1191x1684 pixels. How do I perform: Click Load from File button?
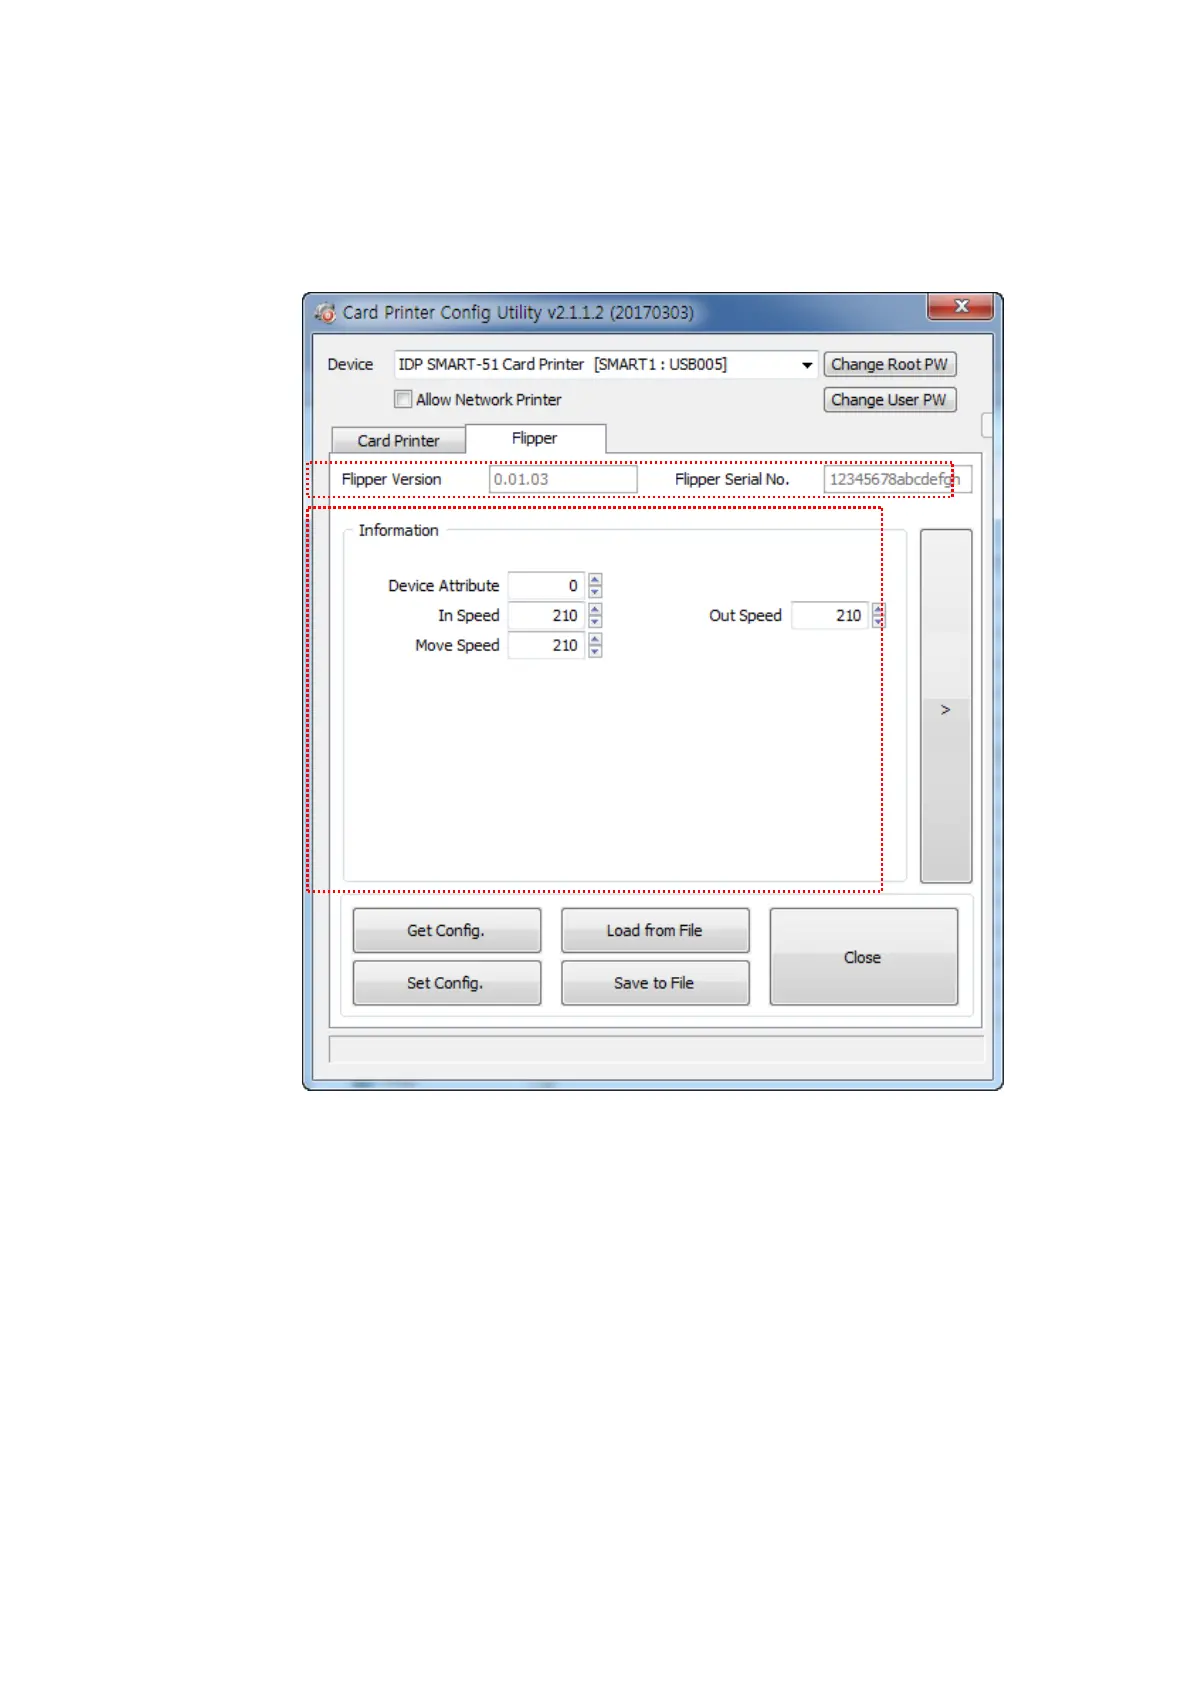tap(655, 931)
